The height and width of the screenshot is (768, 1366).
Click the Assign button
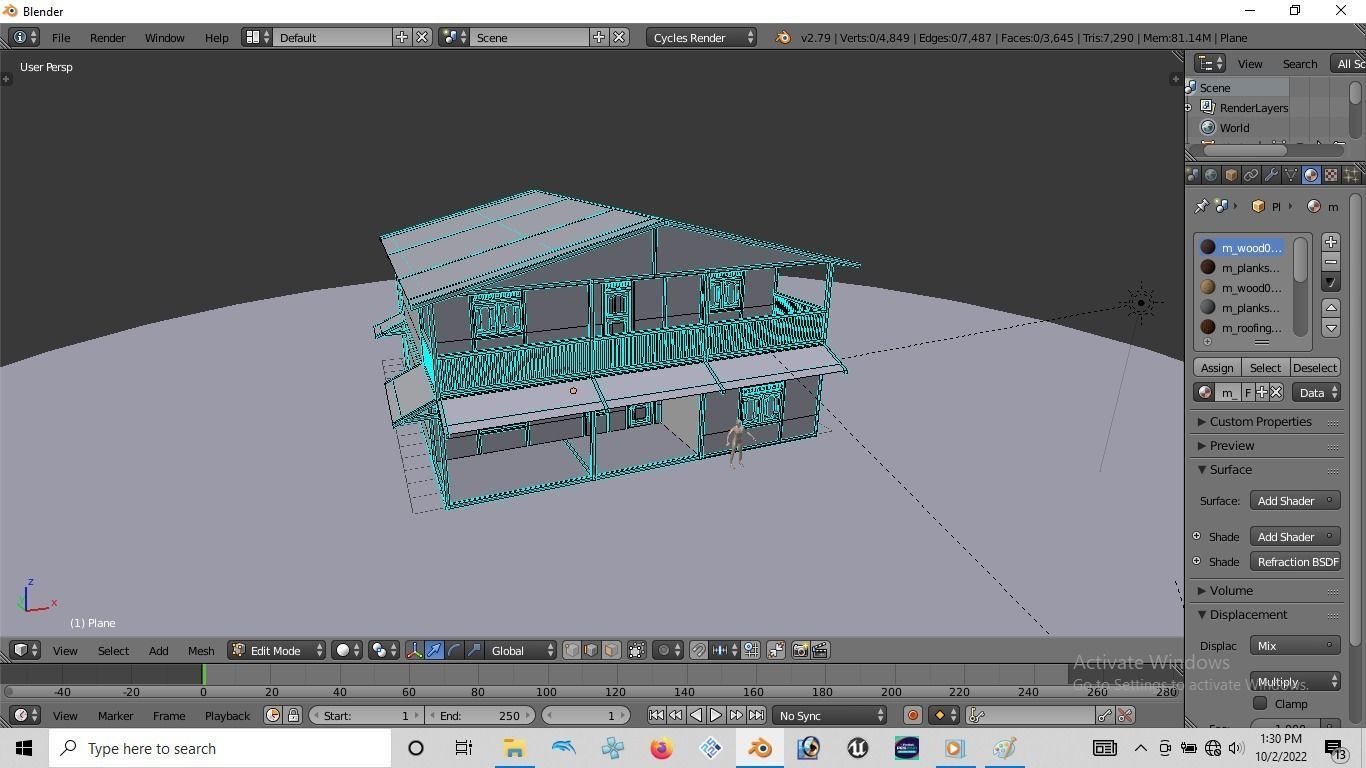[x=1217, y=368]
